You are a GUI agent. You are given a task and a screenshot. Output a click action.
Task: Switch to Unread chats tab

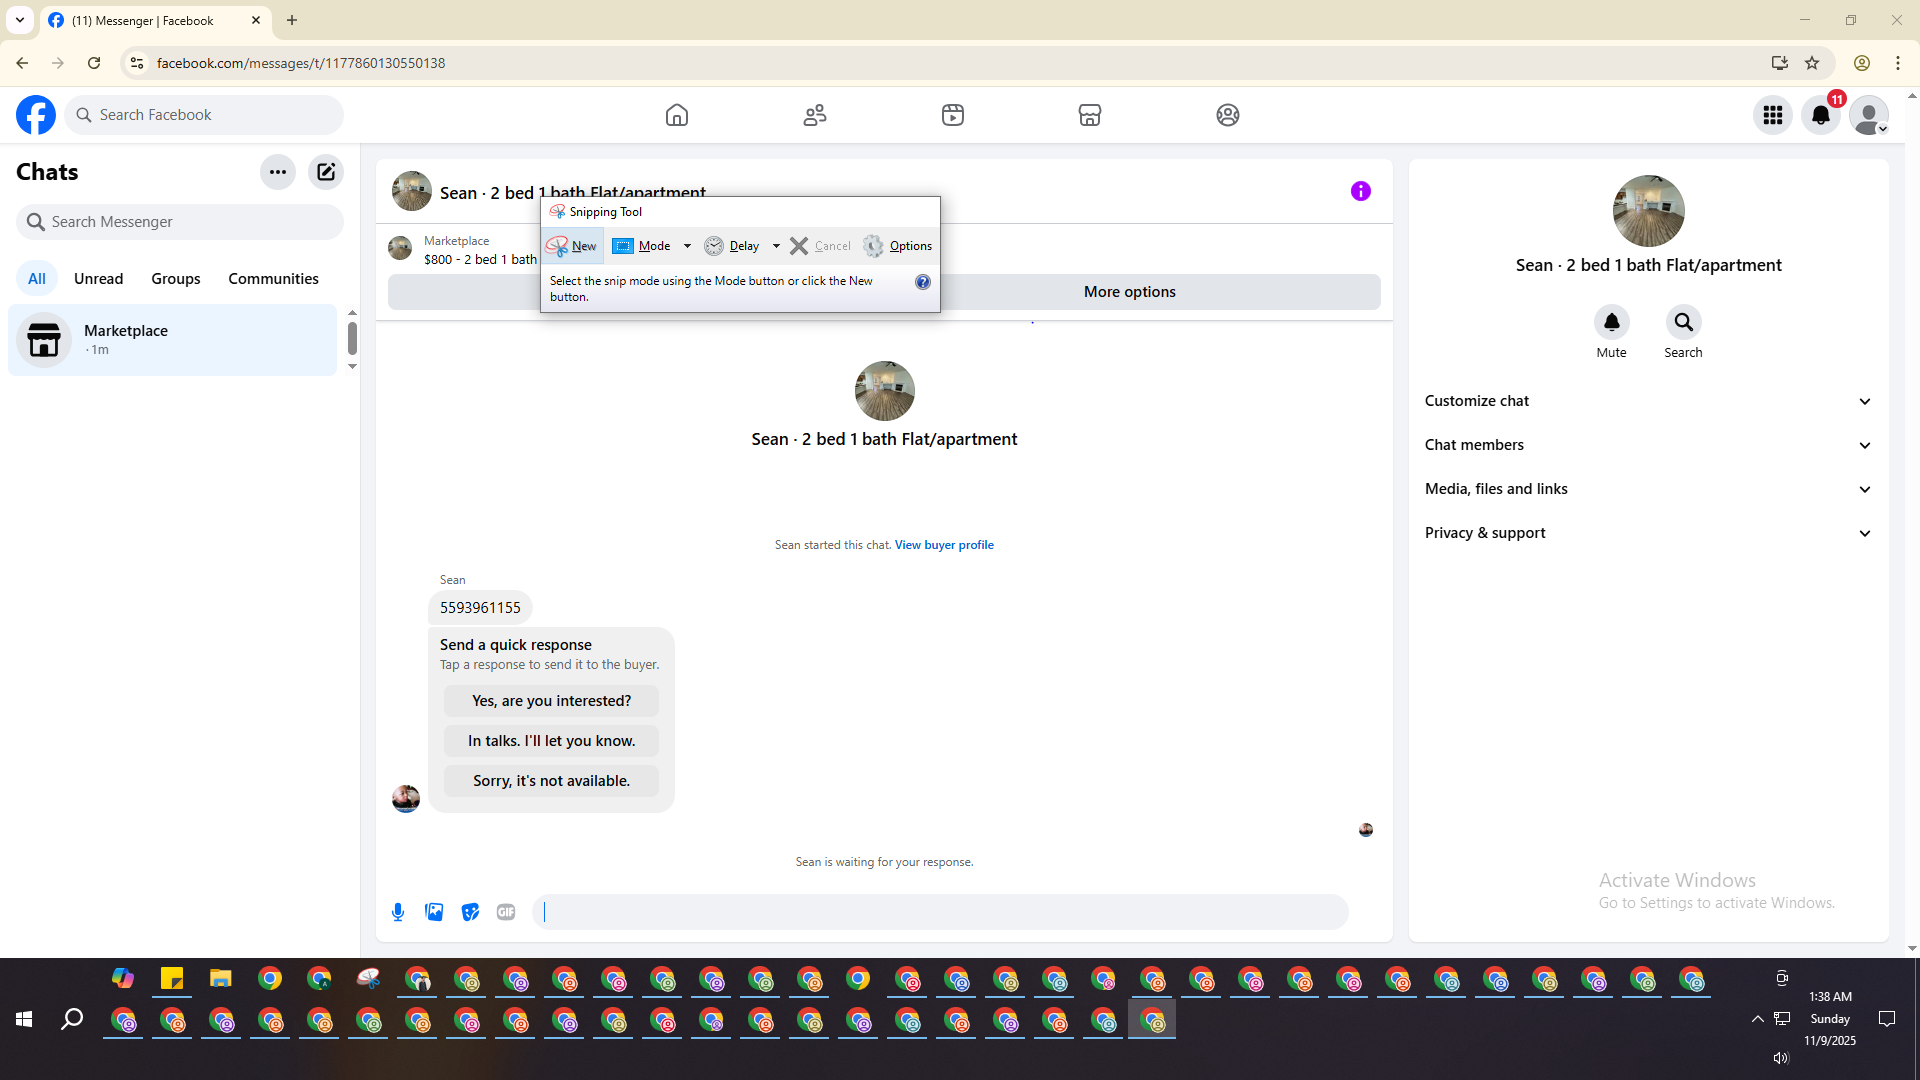(98, 279)
